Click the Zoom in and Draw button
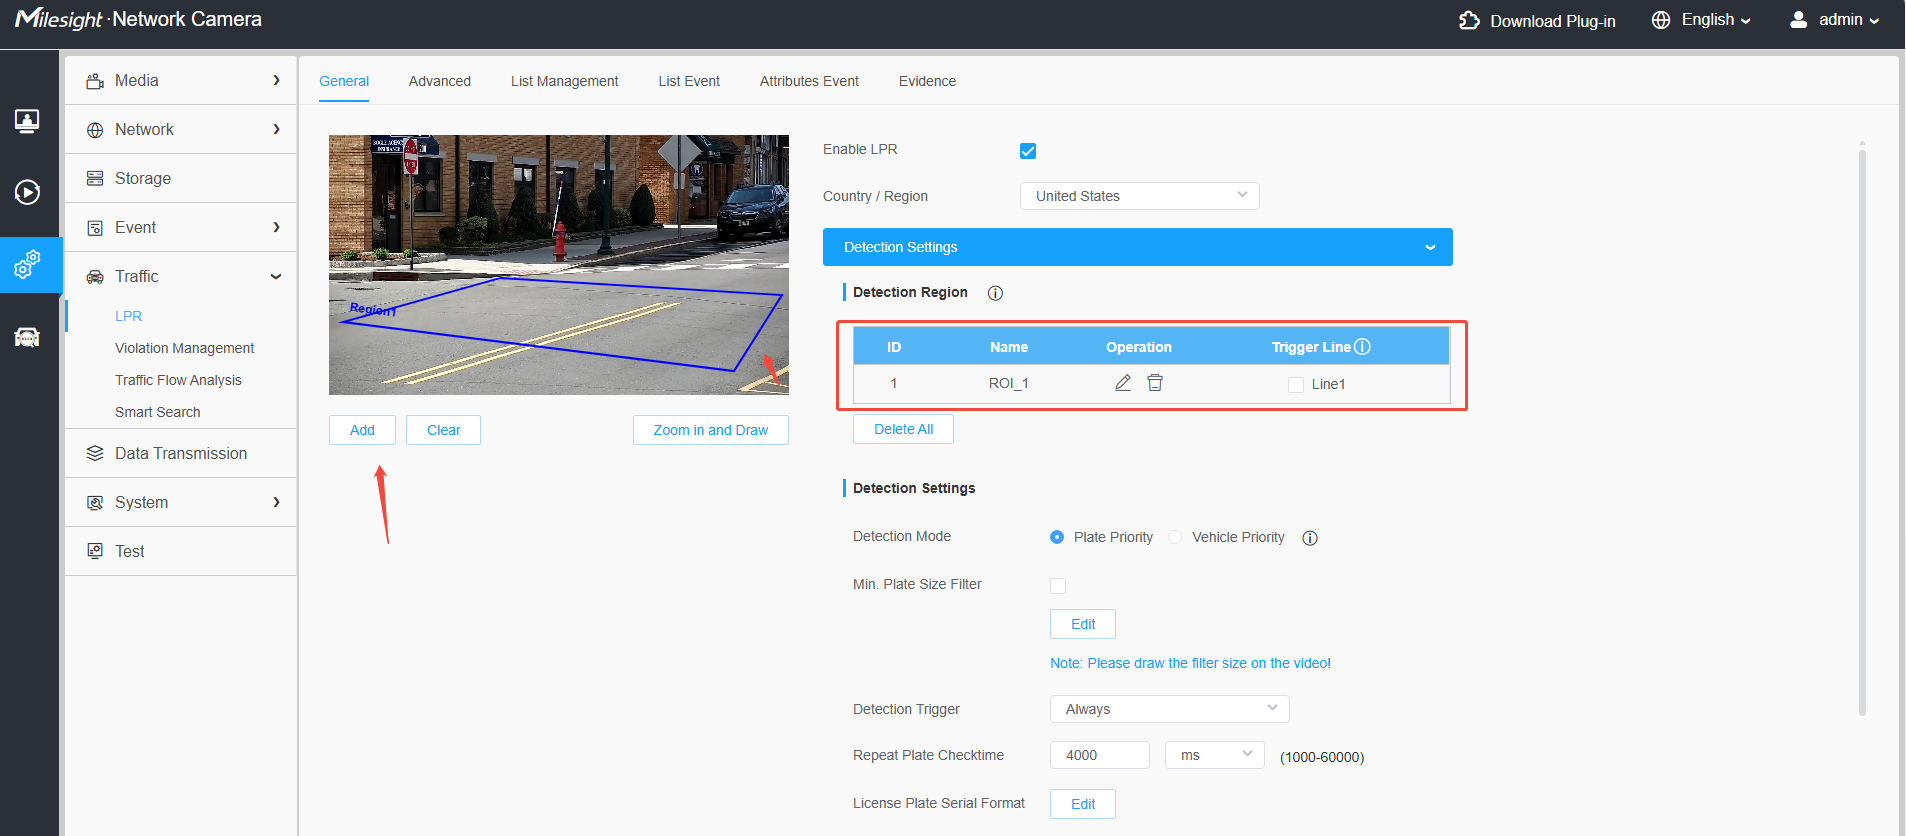1906x836 pixels. tap(710, 430)
